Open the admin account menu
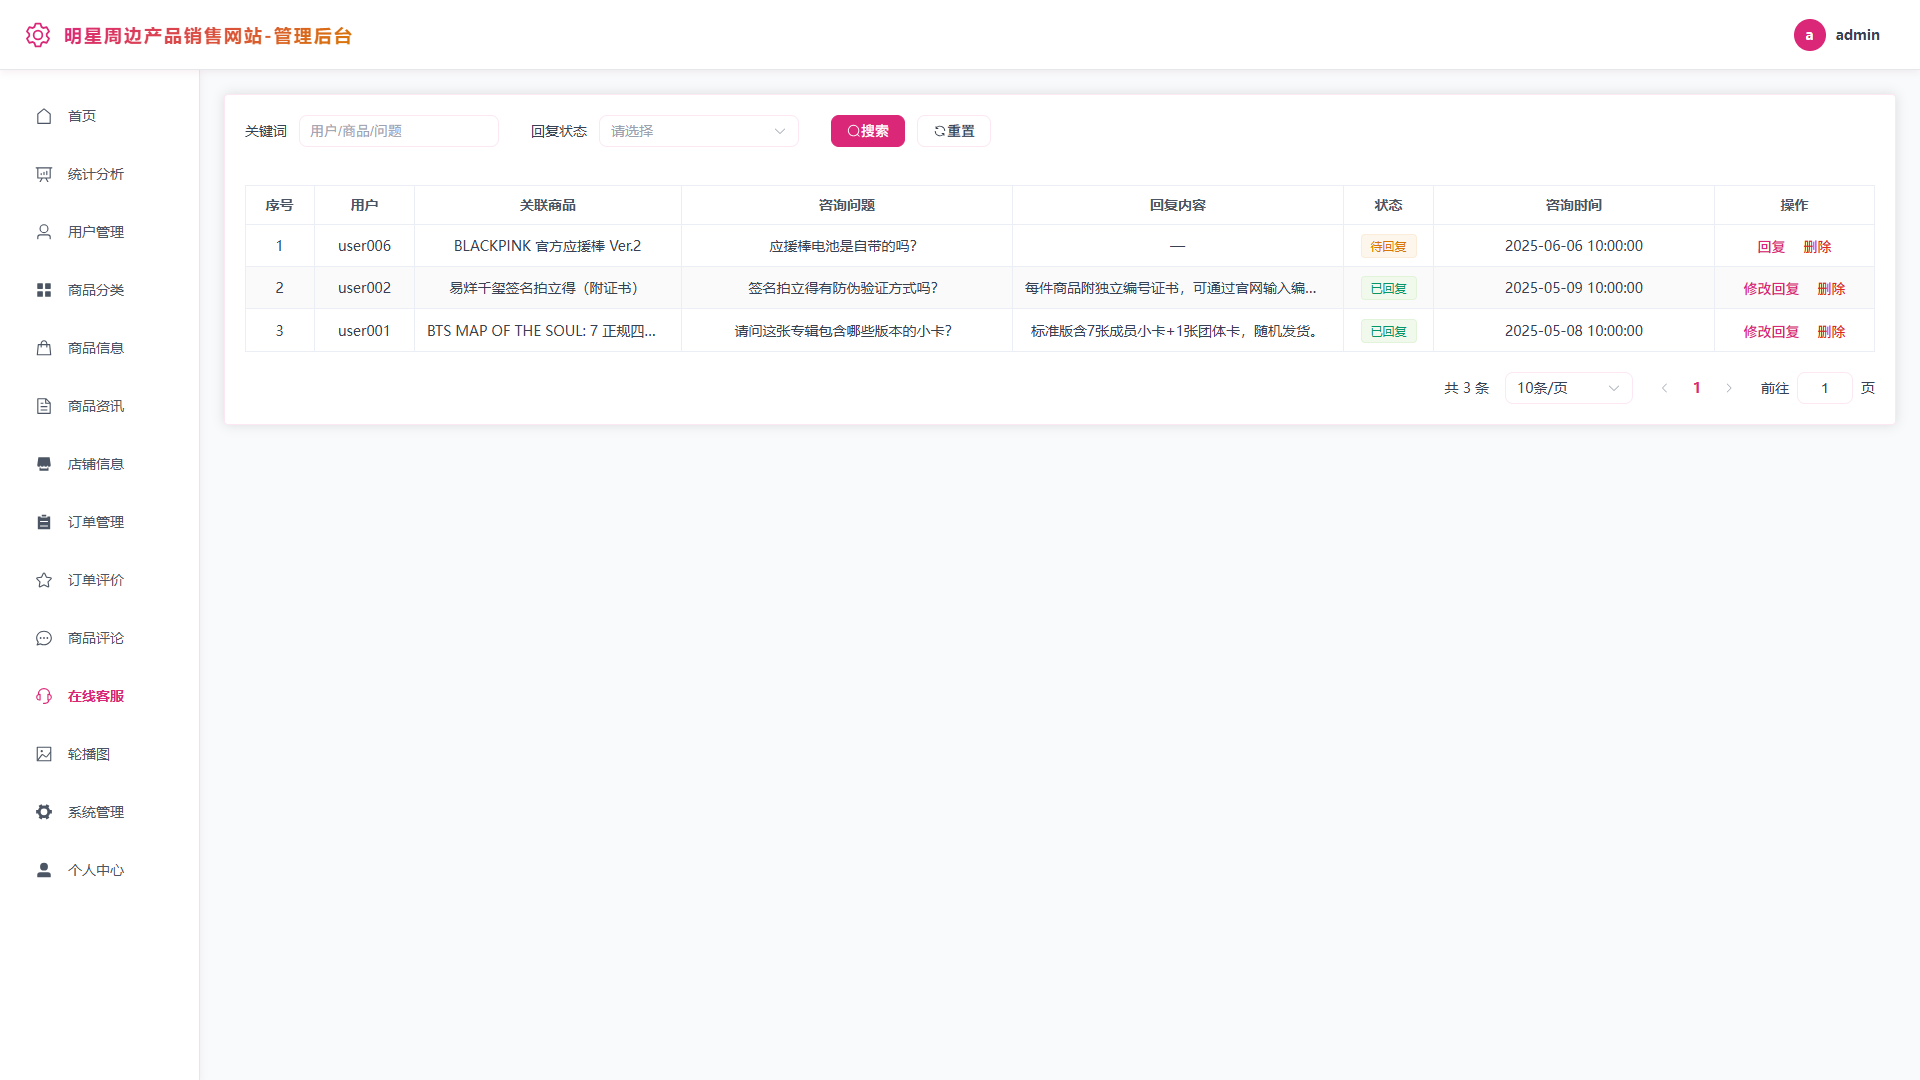 (x=1837, y=35)
